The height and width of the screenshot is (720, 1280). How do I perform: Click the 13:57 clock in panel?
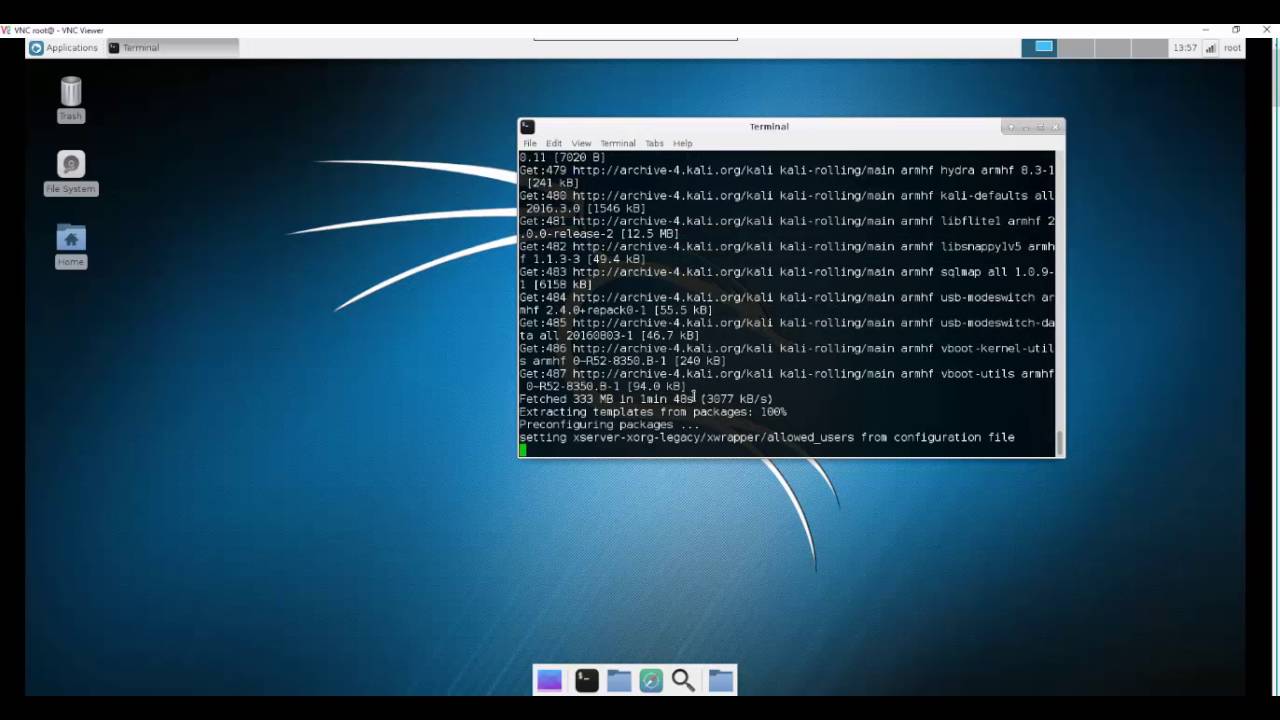1185,47
